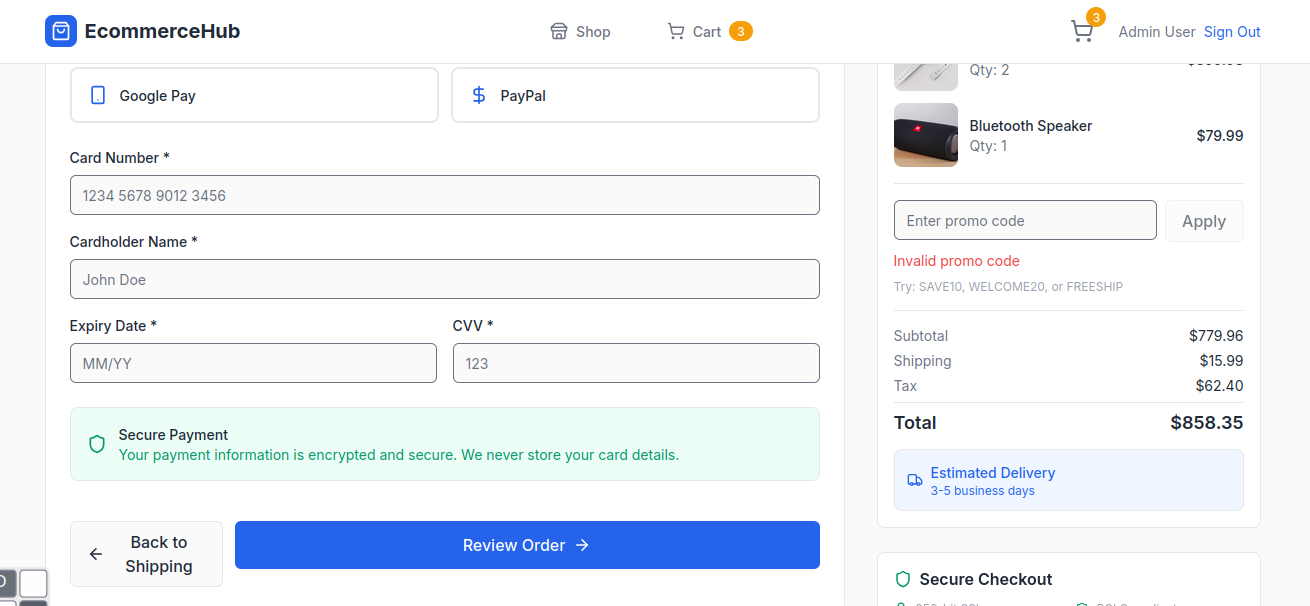Choose PayPal as payment method

tap(635, 96)
